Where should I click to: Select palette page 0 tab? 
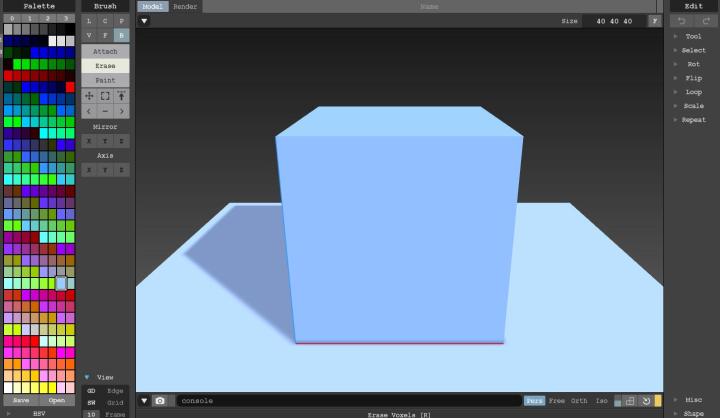(x=12, y=18)
